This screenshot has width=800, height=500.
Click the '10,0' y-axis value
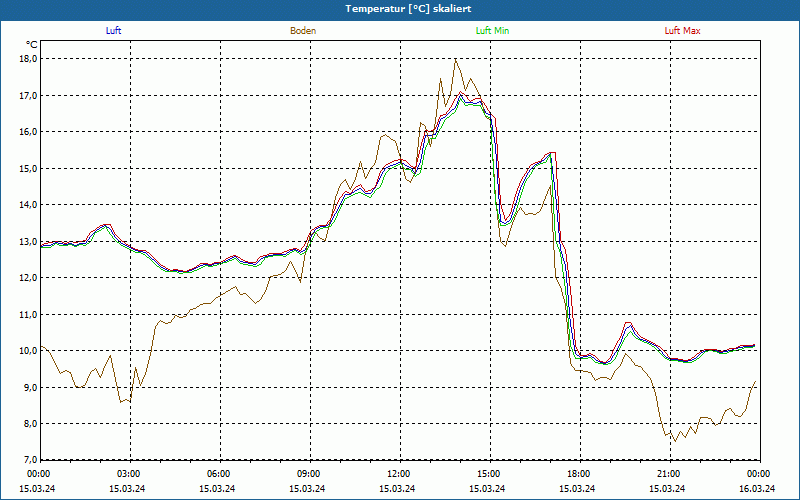tap(30, 351)
